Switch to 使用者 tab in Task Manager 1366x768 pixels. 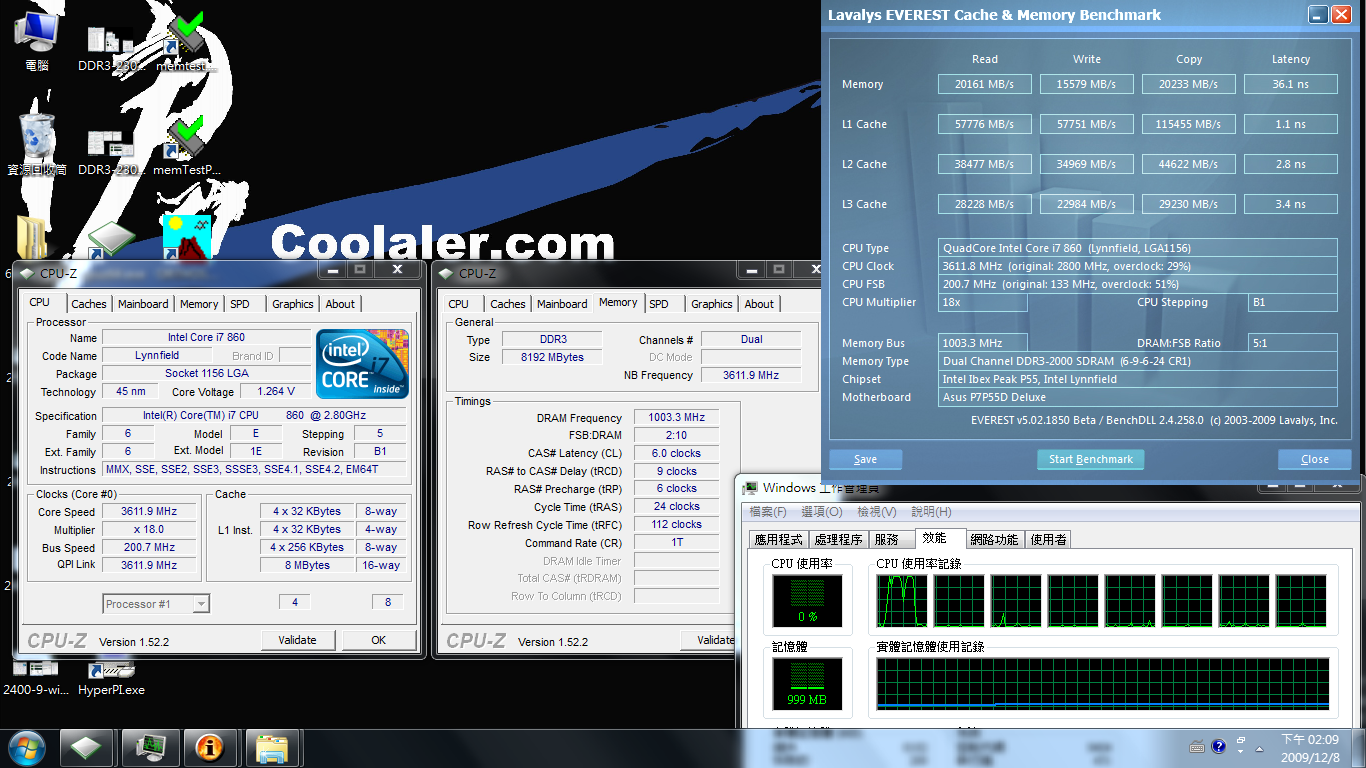(1048, 539)
